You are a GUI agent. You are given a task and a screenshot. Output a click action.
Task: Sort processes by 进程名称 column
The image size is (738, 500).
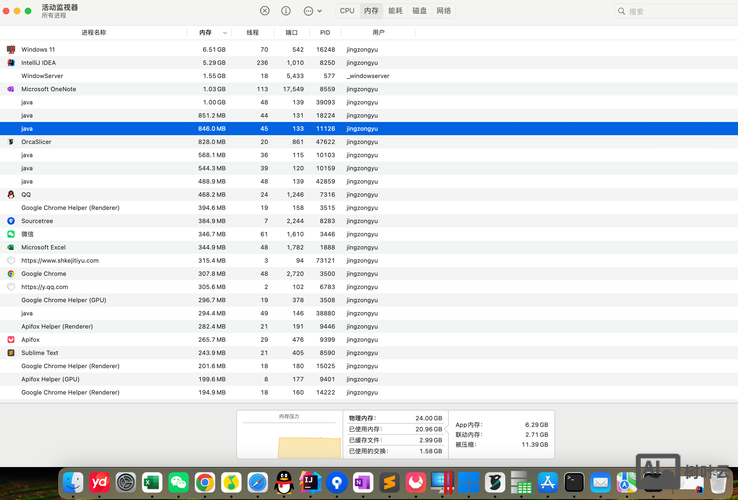click(x=93, y=33)
